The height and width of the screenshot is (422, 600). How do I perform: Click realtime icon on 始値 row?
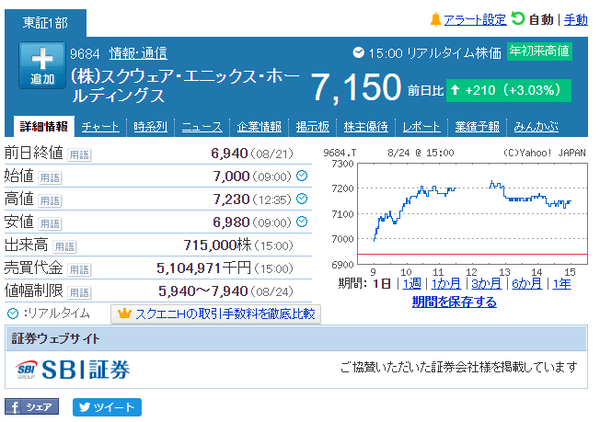click(302, 176)
